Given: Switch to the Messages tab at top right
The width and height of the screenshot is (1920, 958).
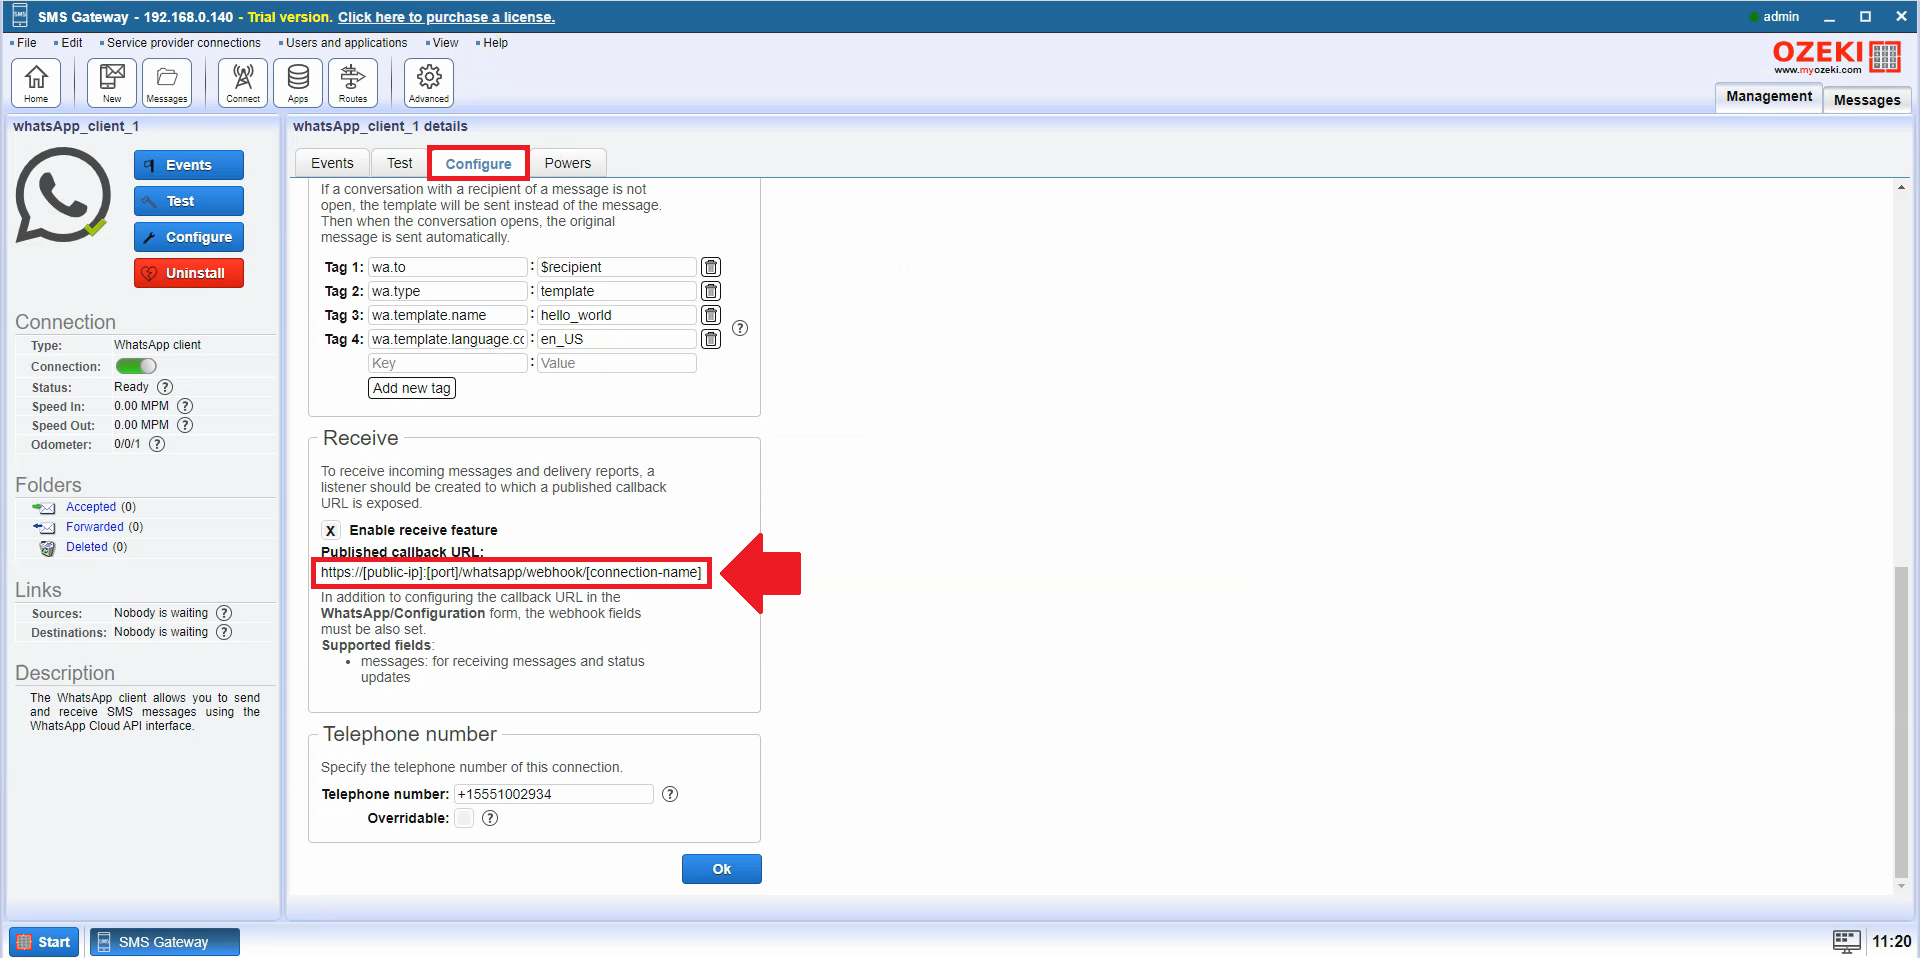Looking at the screenshot, I should (x=1867, y=100).
